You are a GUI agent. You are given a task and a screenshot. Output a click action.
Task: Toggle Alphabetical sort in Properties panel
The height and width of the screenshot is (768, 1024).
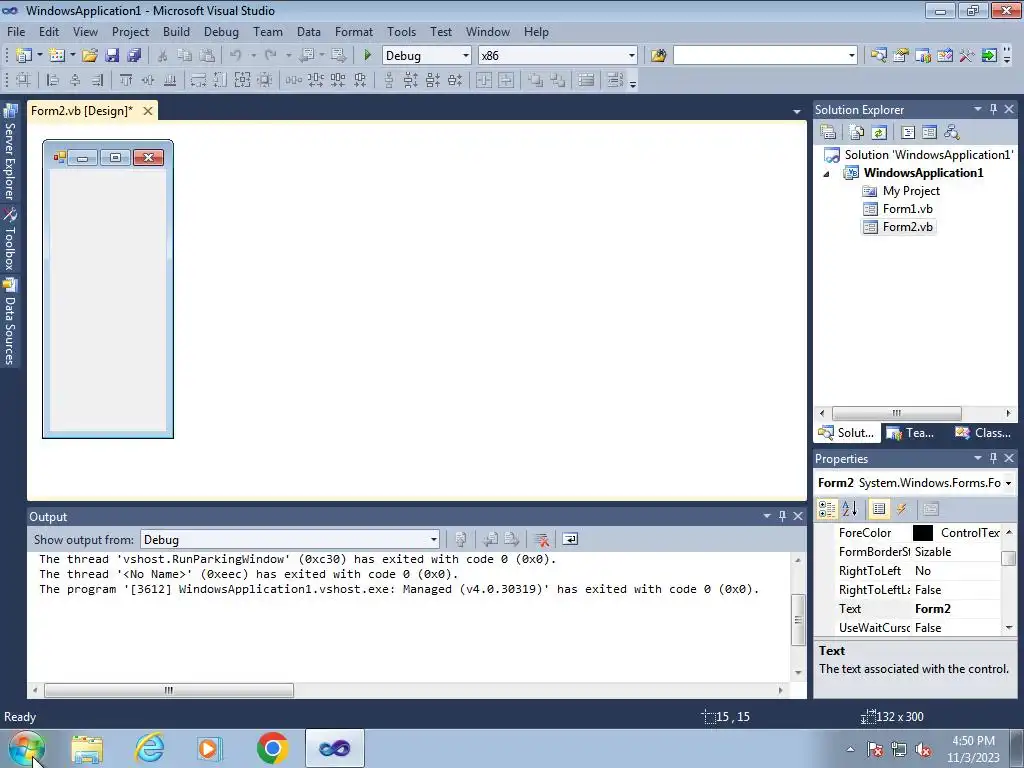click(849, 509)
